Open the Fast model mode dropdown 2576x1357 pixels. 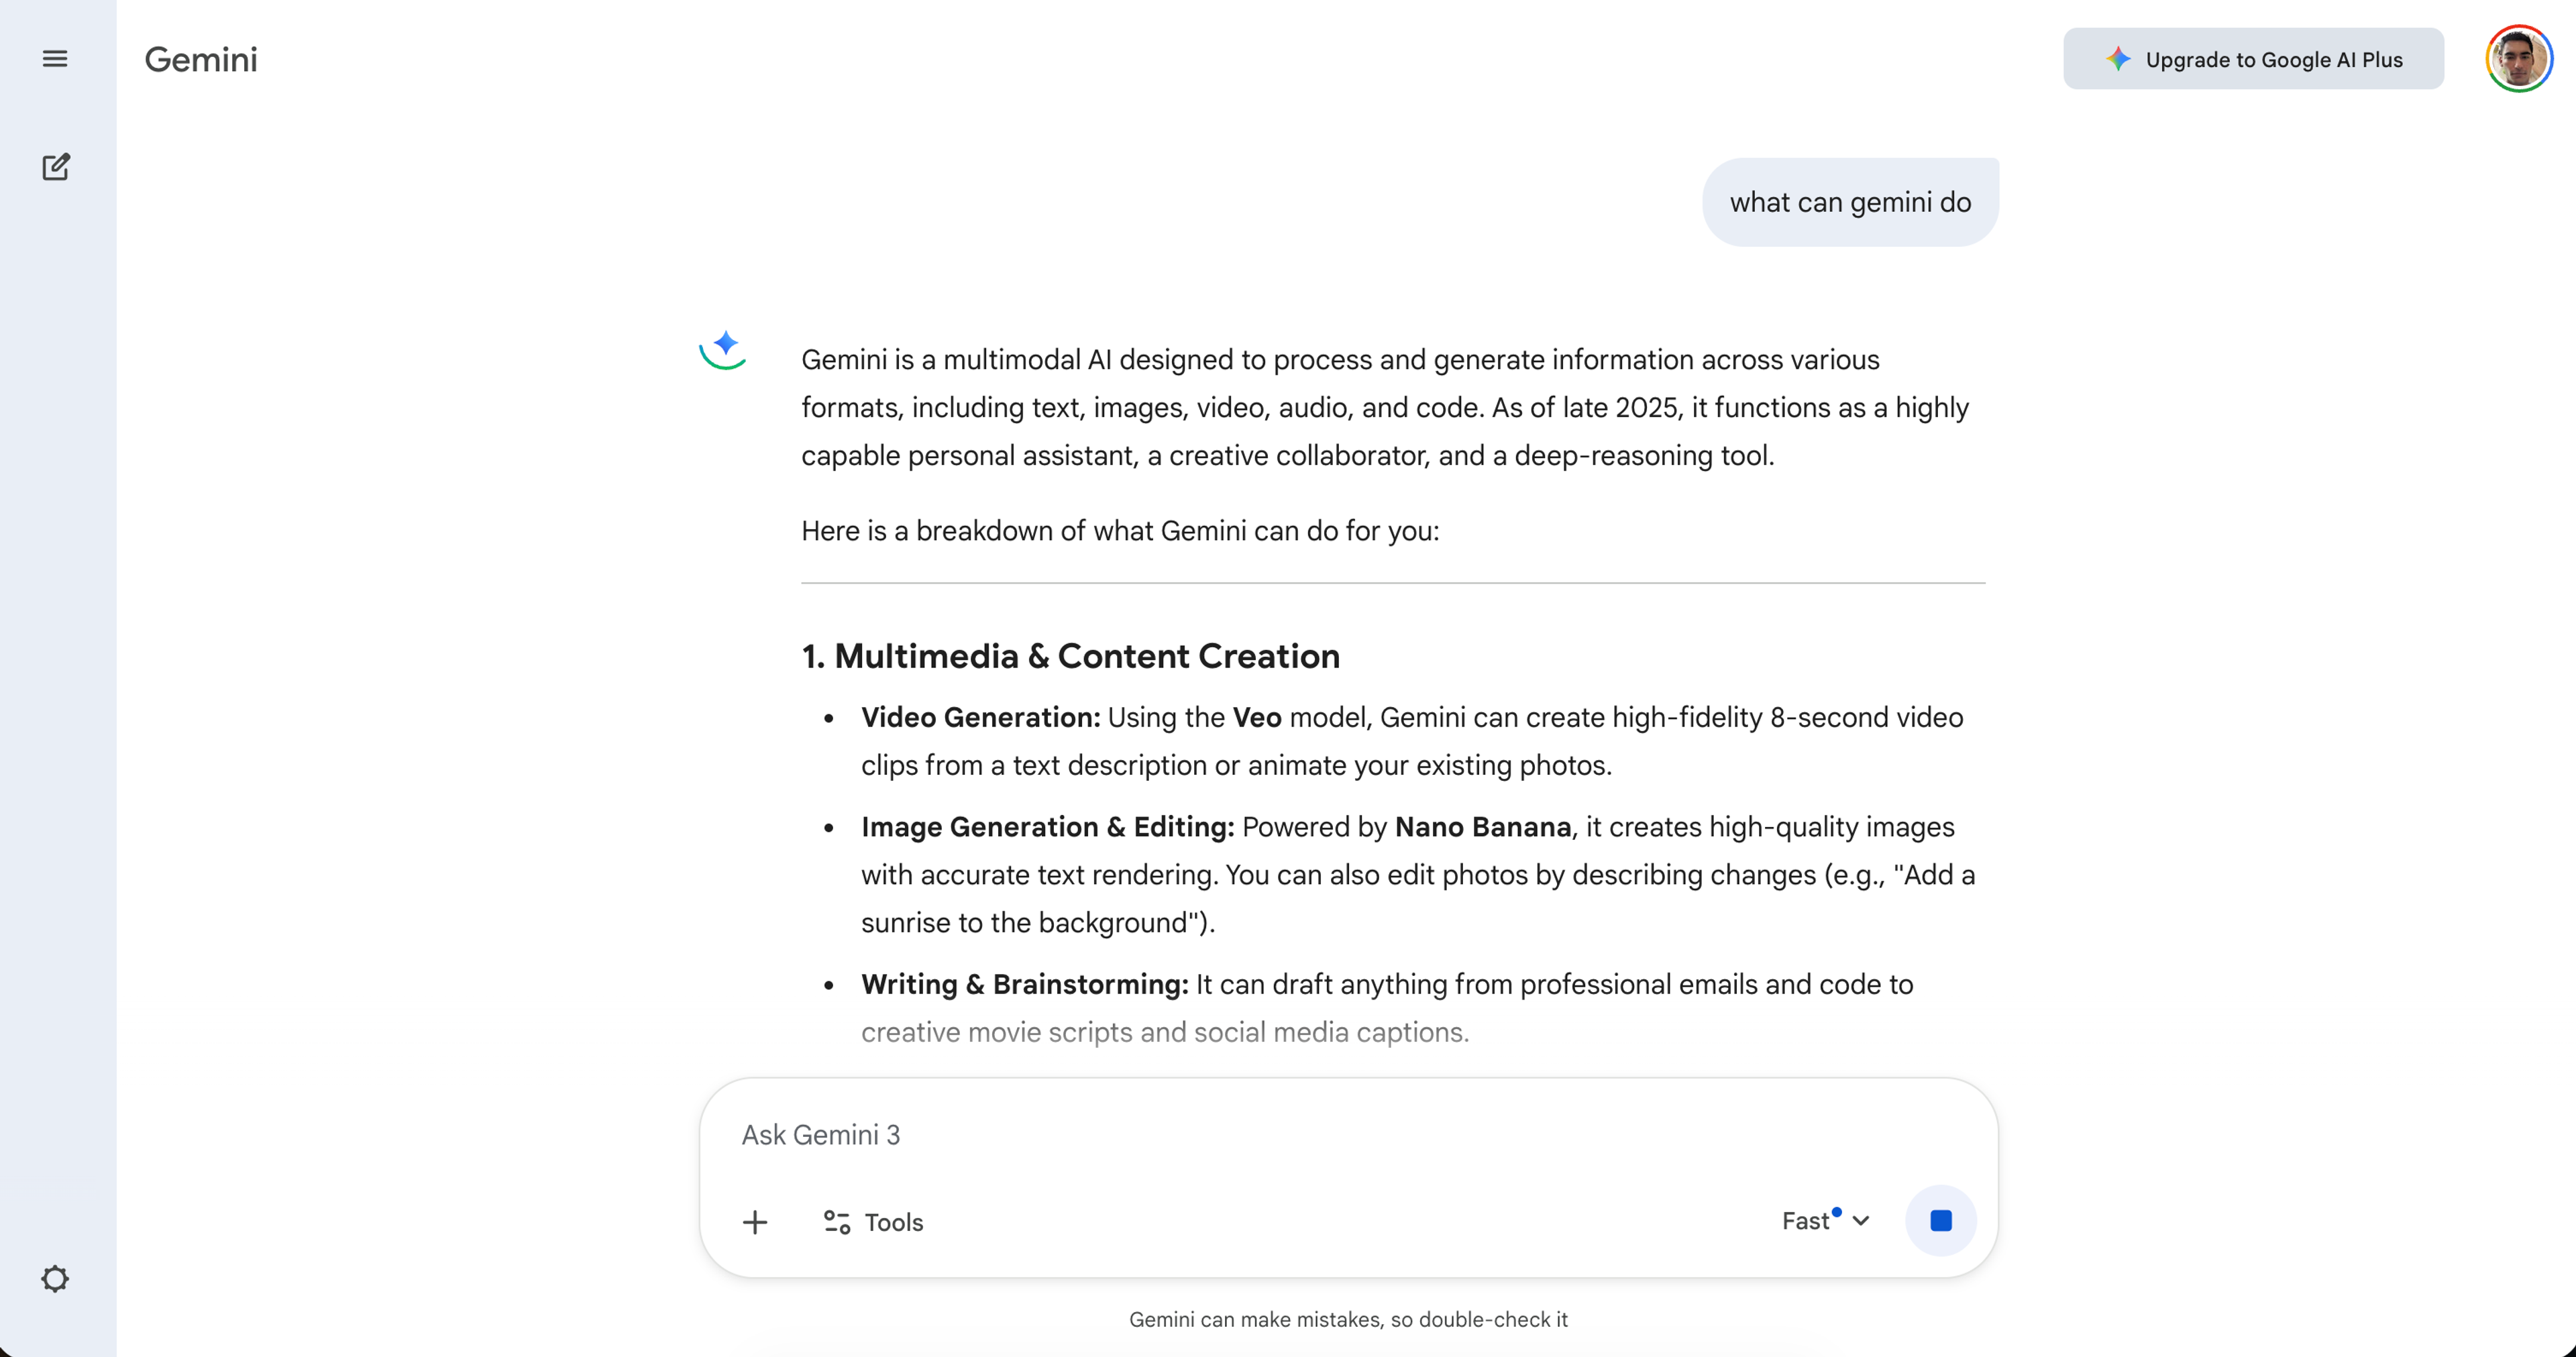click(x=1806, y=1221)
